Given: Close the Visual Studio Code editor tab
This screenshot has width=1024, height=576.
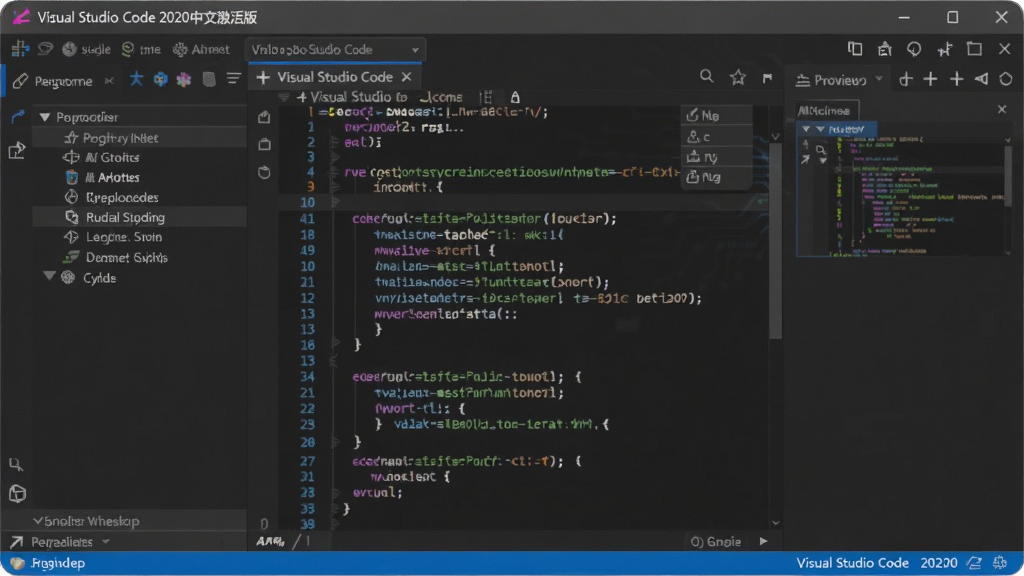Looking at the screenshot, I should [406, 77].
